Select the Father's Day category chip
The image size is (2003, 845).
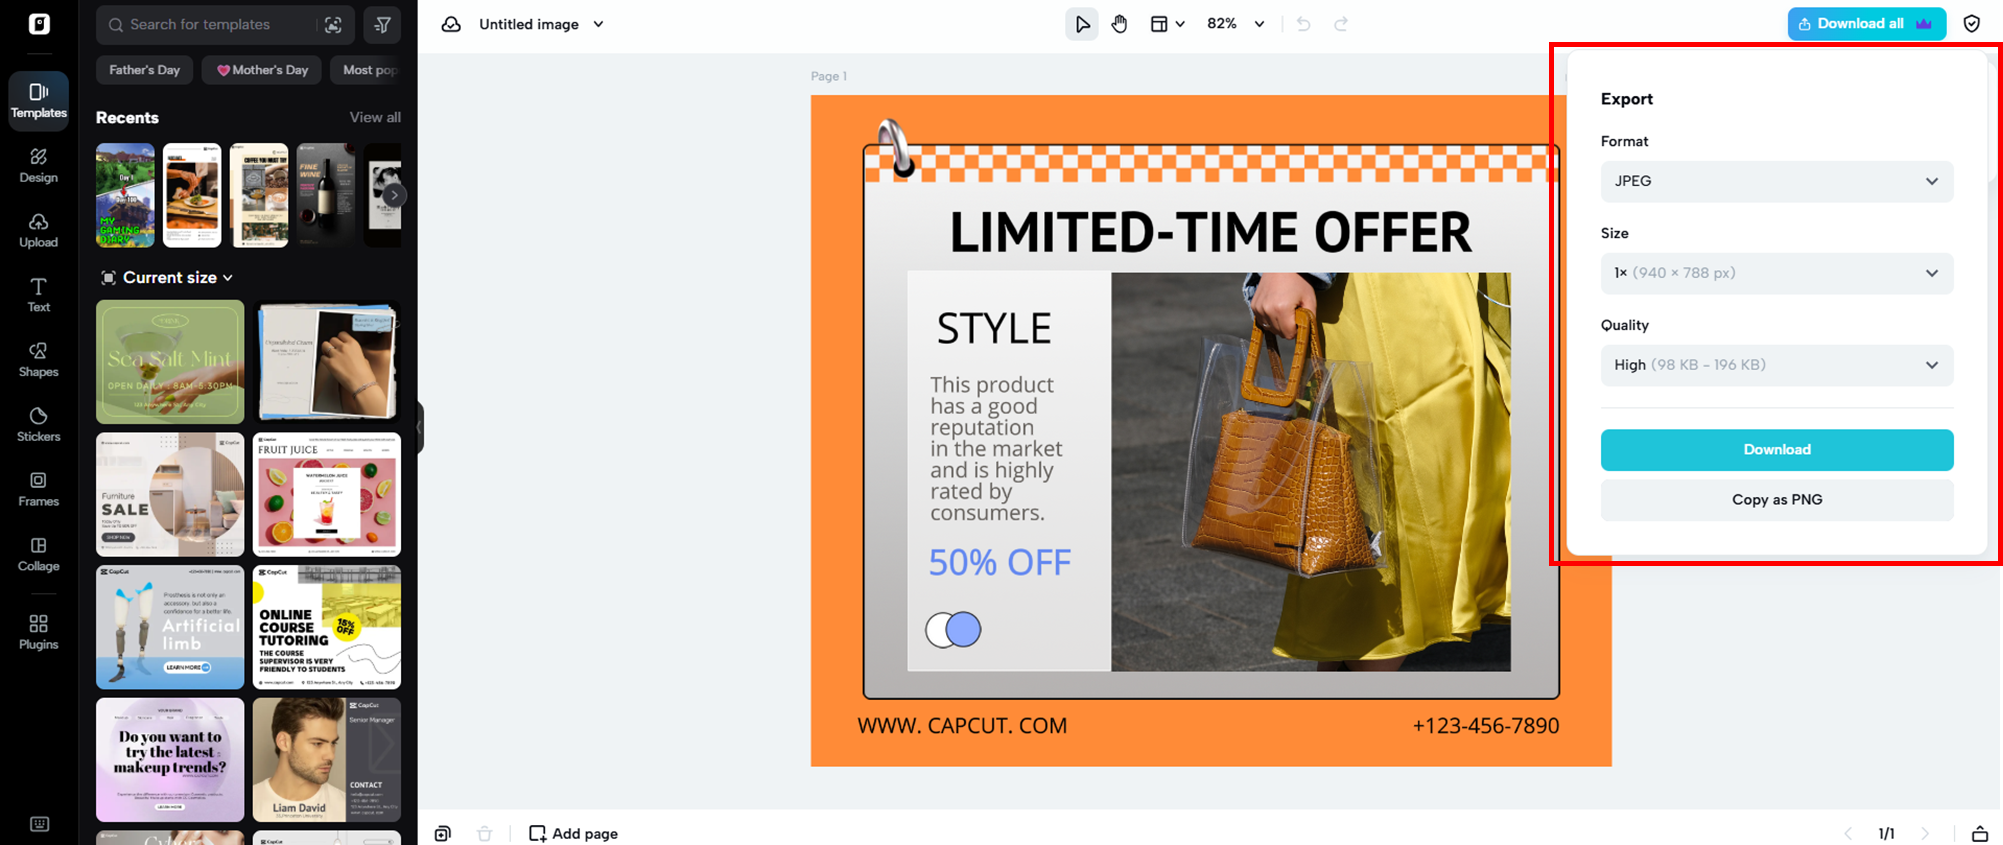145,70
